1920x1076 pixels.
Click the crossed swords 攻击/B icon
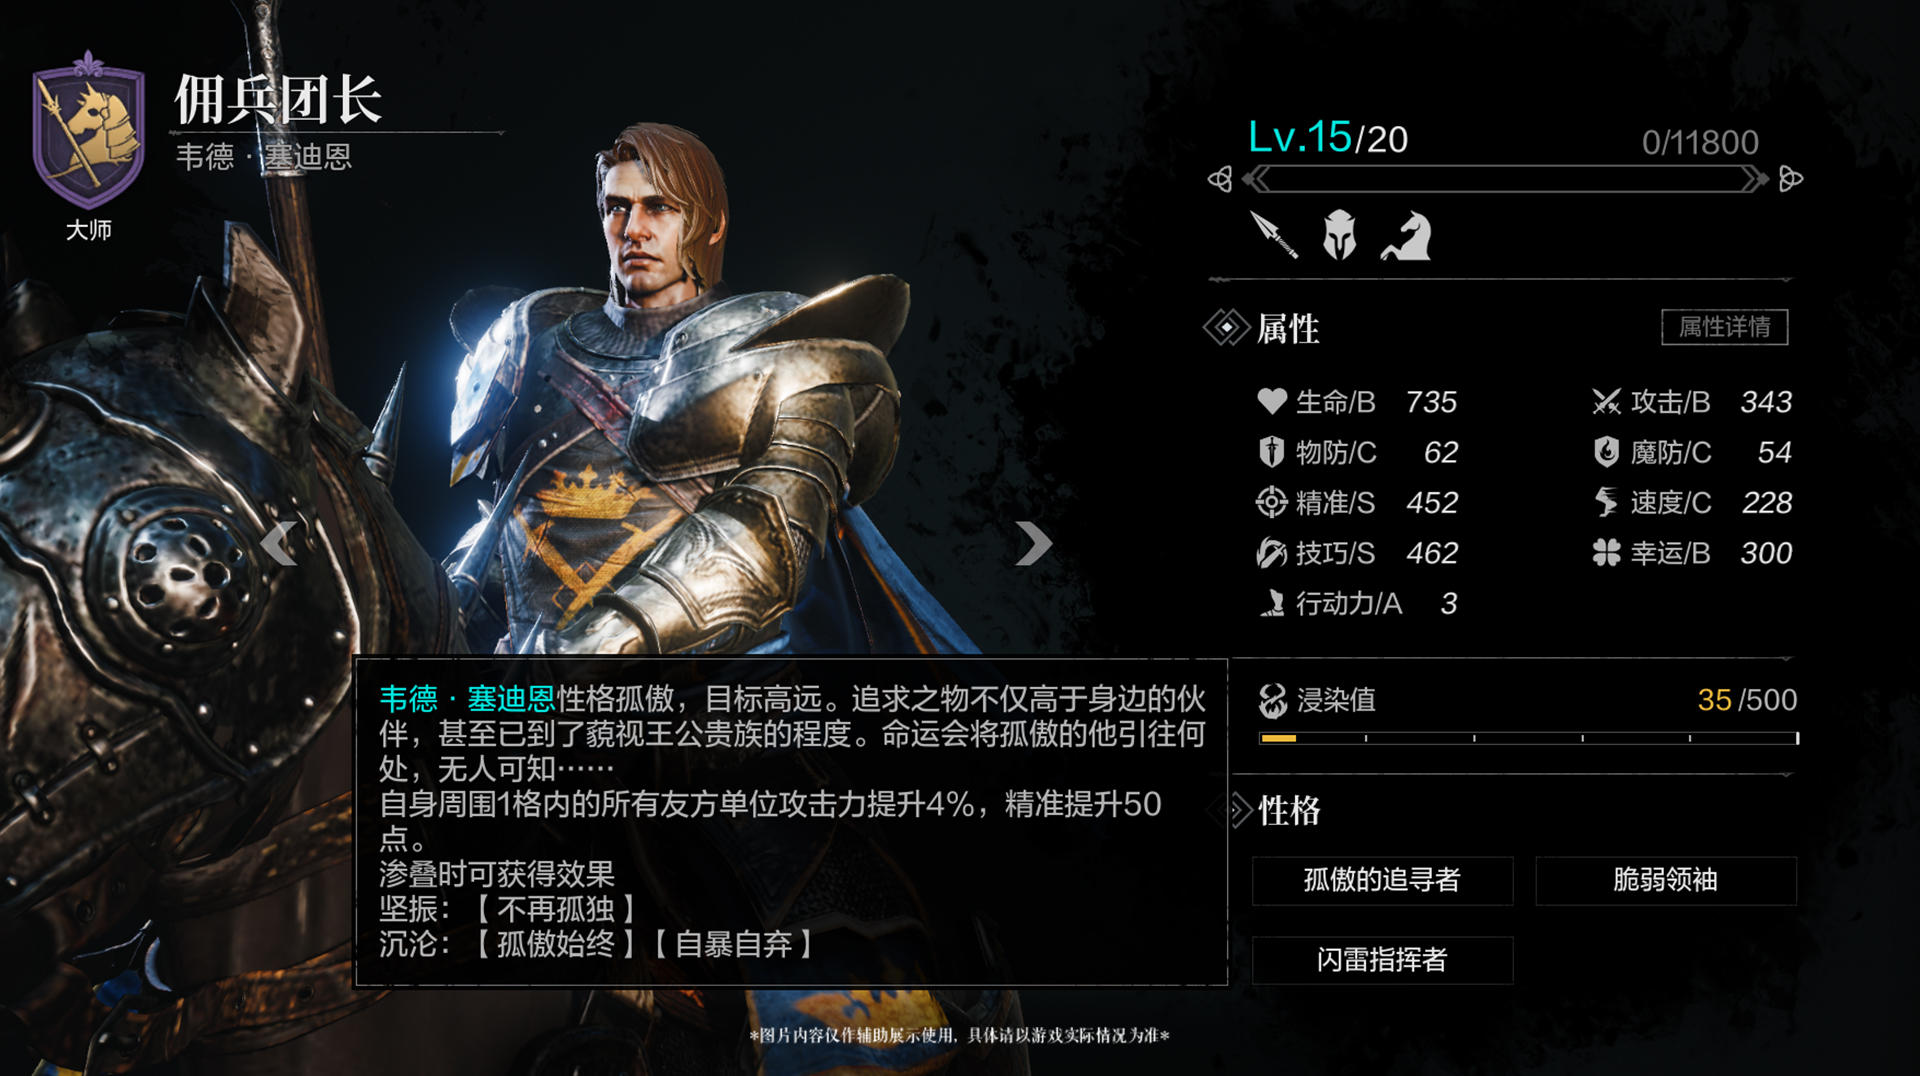point(1606,402)
